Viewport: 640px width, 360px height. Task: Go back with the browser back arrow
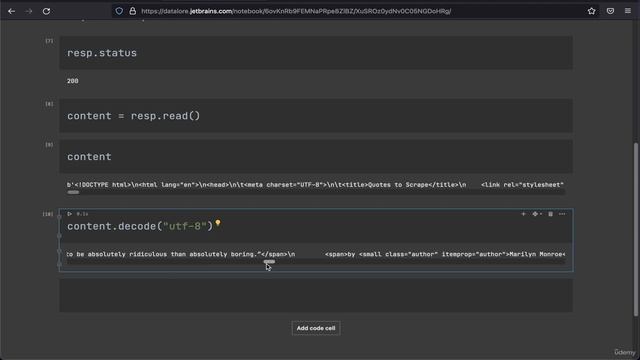click(x=11, y=11)
